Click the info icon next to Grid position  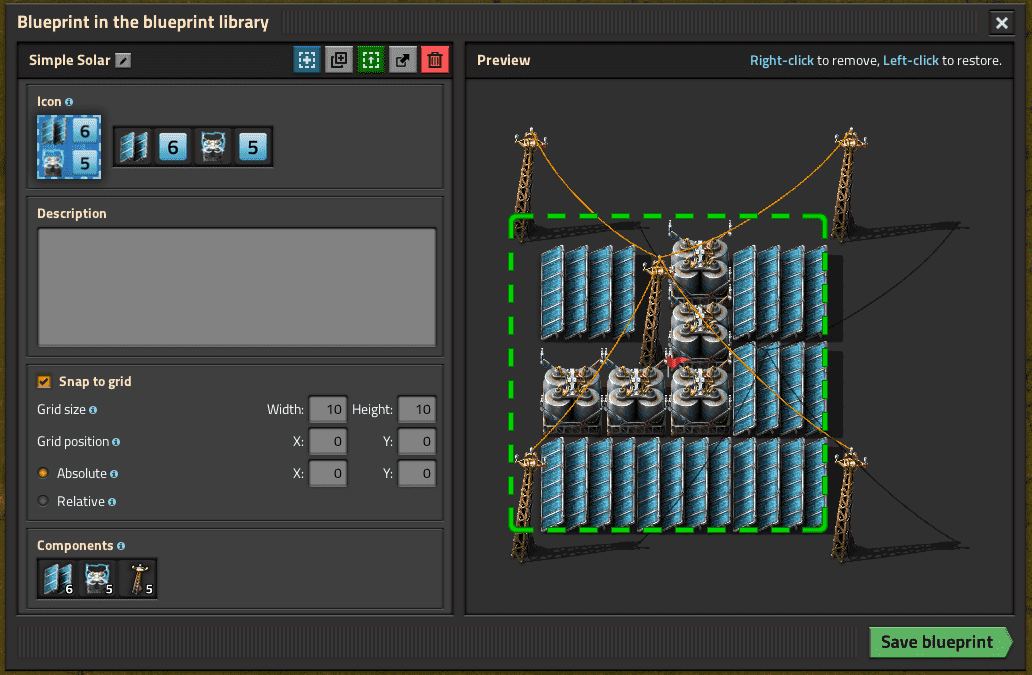pos(116,442)
